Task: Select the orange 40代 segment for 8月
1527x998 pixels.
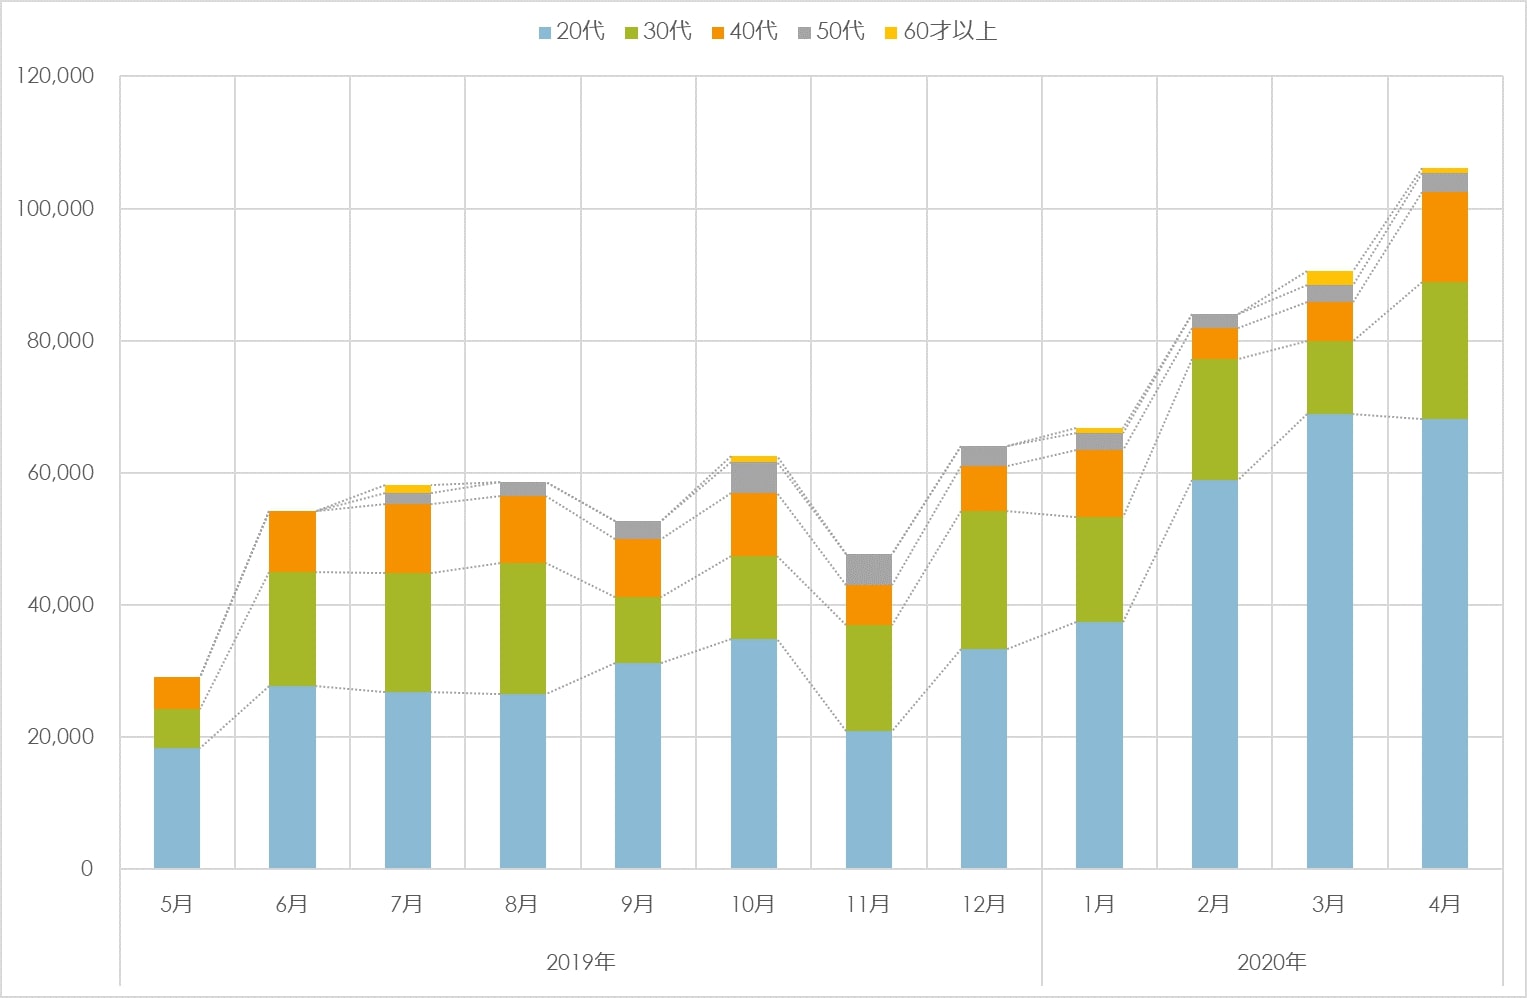Action: click(523, 529)
